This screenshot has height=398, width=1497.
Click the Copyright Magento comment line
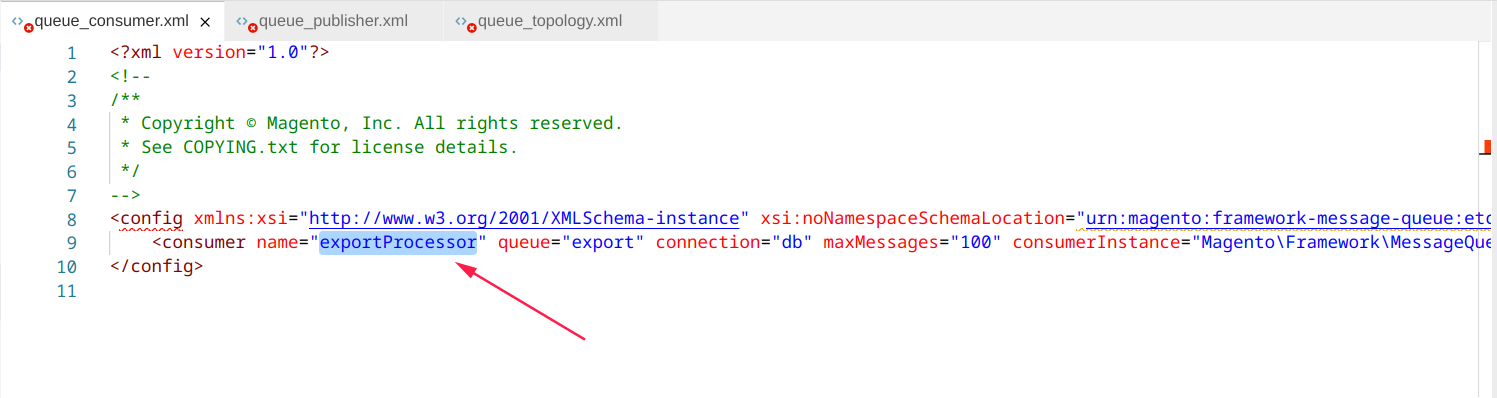pos(372,123)
